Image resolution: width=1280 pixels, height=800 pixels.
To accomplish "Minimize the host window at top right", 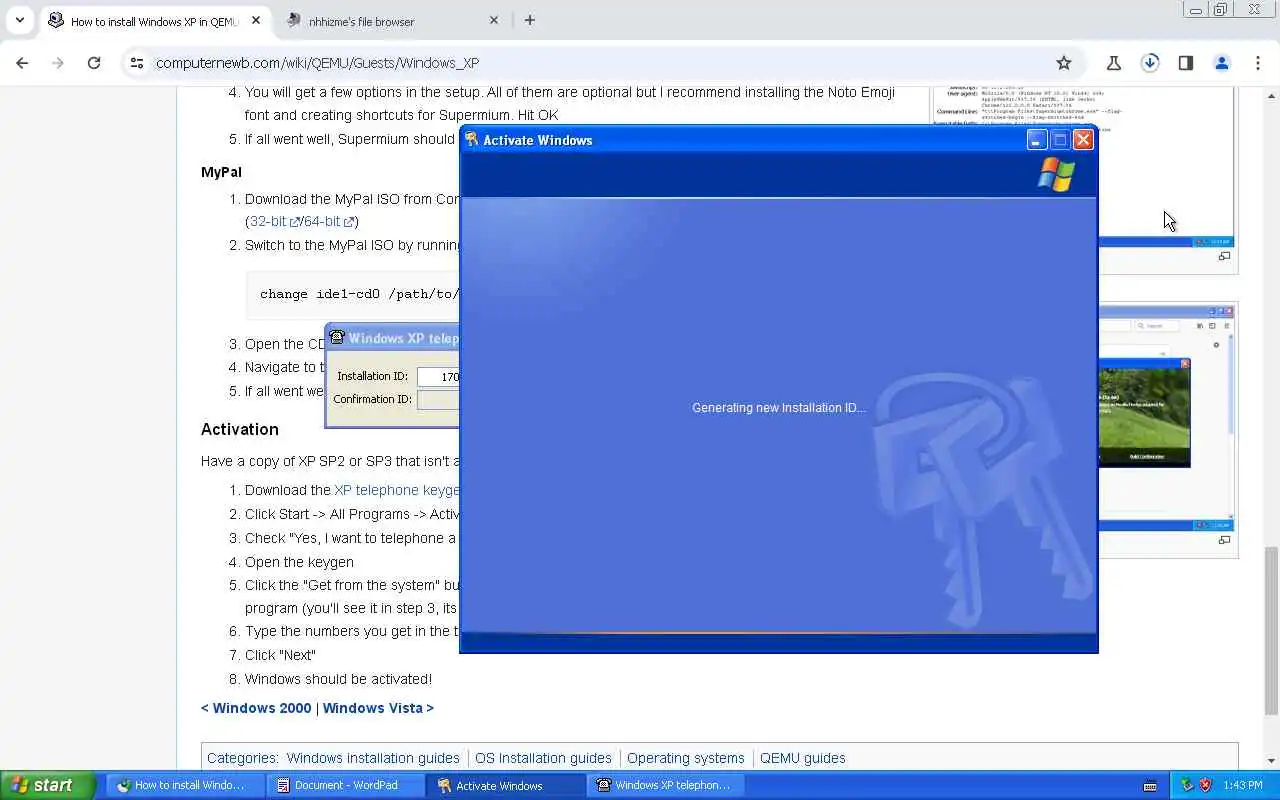I will [1195, 10].
